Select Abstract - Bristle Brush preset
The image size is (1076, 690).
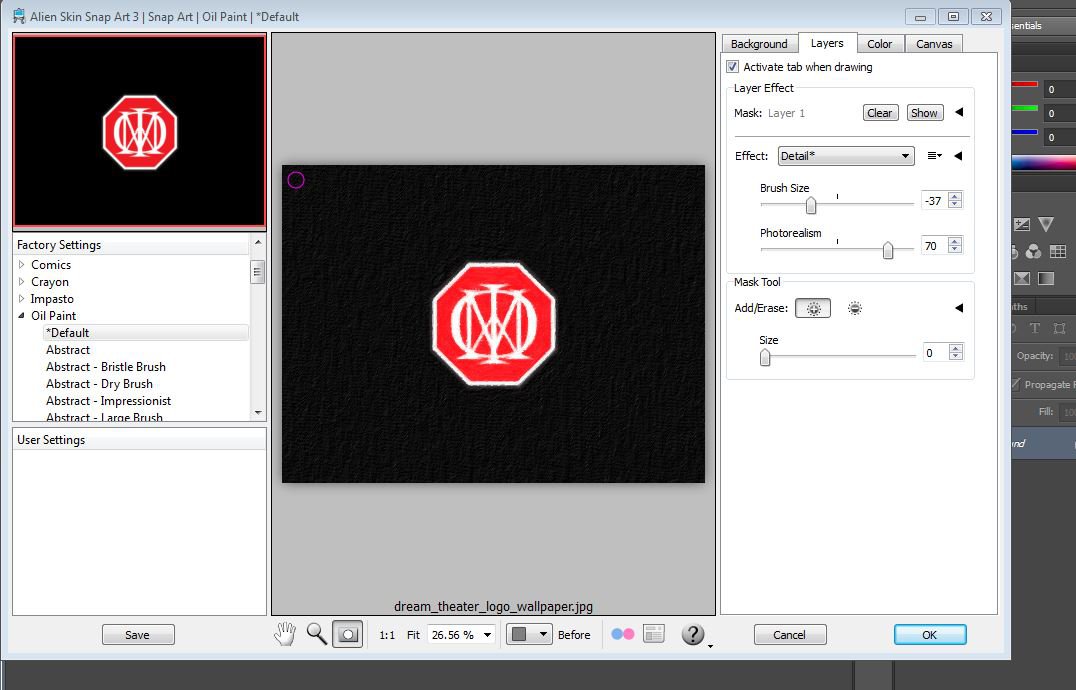(106, 367)
